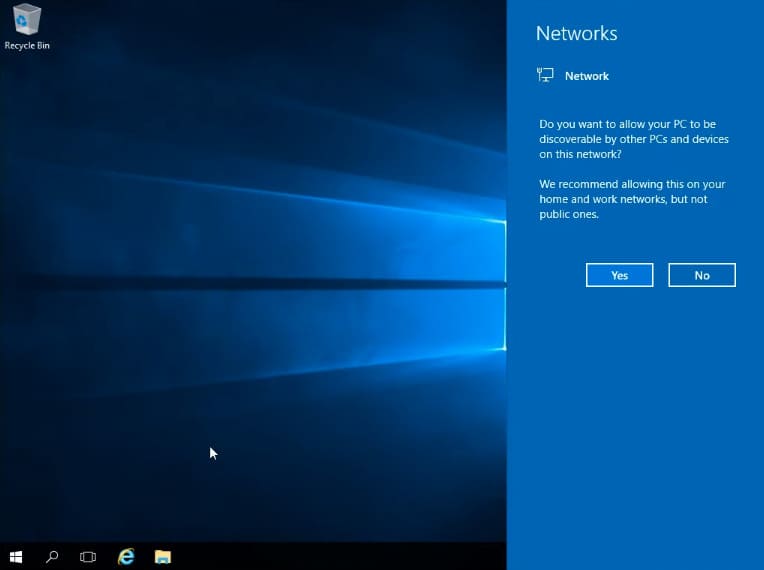Open File Explorer from the taskbar
The width and height of the screenshot is (764, 570).
tap(163, 556)
